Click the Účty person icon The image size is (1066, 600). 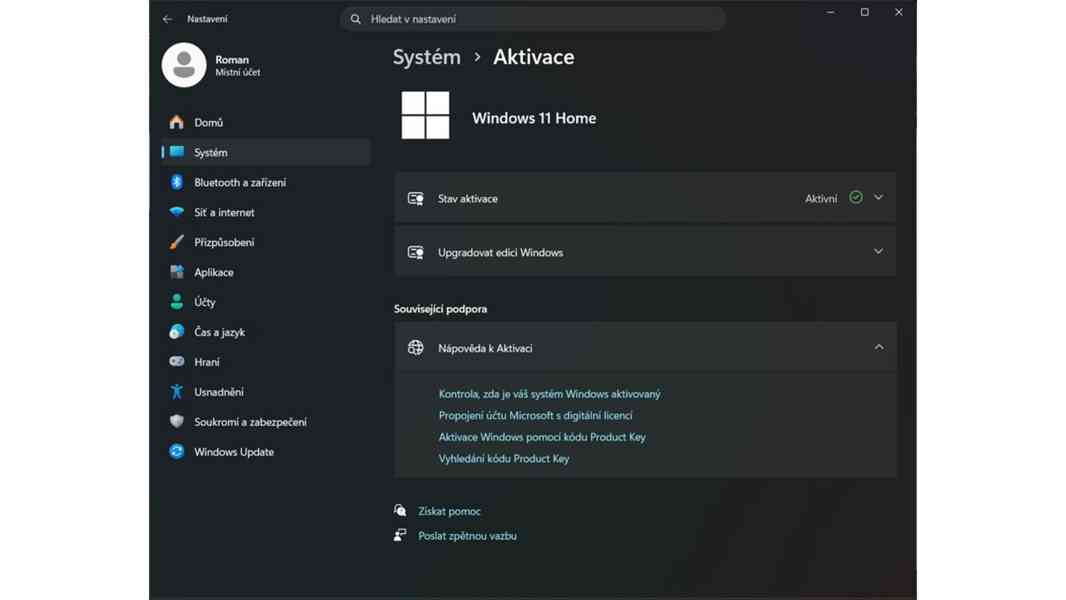(x=177, y=302)
